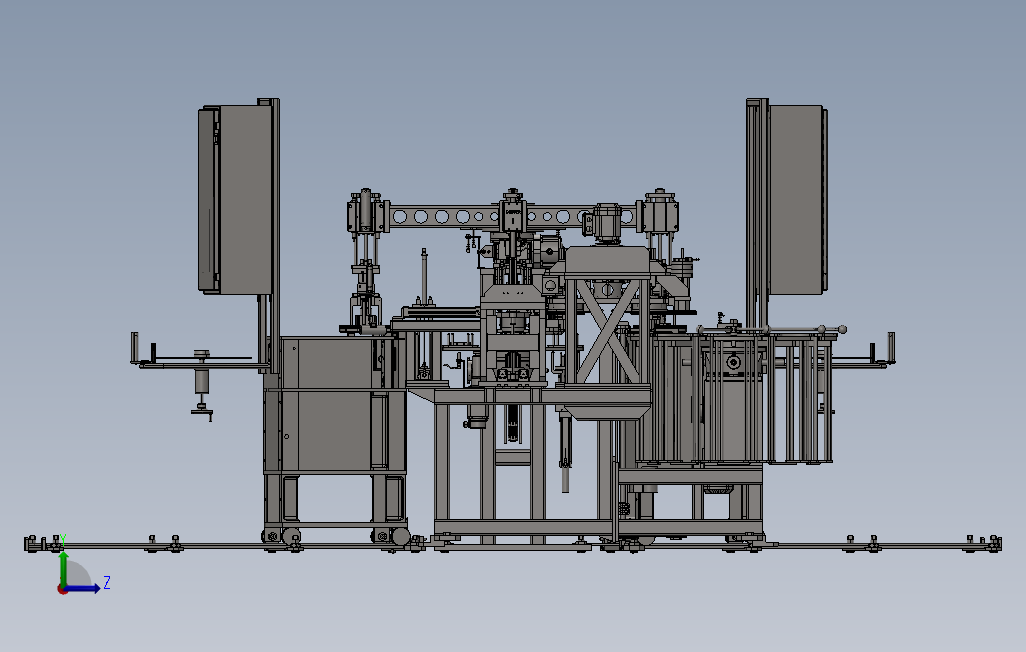Viewport: 1026px width, 652px height.
Task: Select the X-shaped cross brace frame
Action: 607,331
